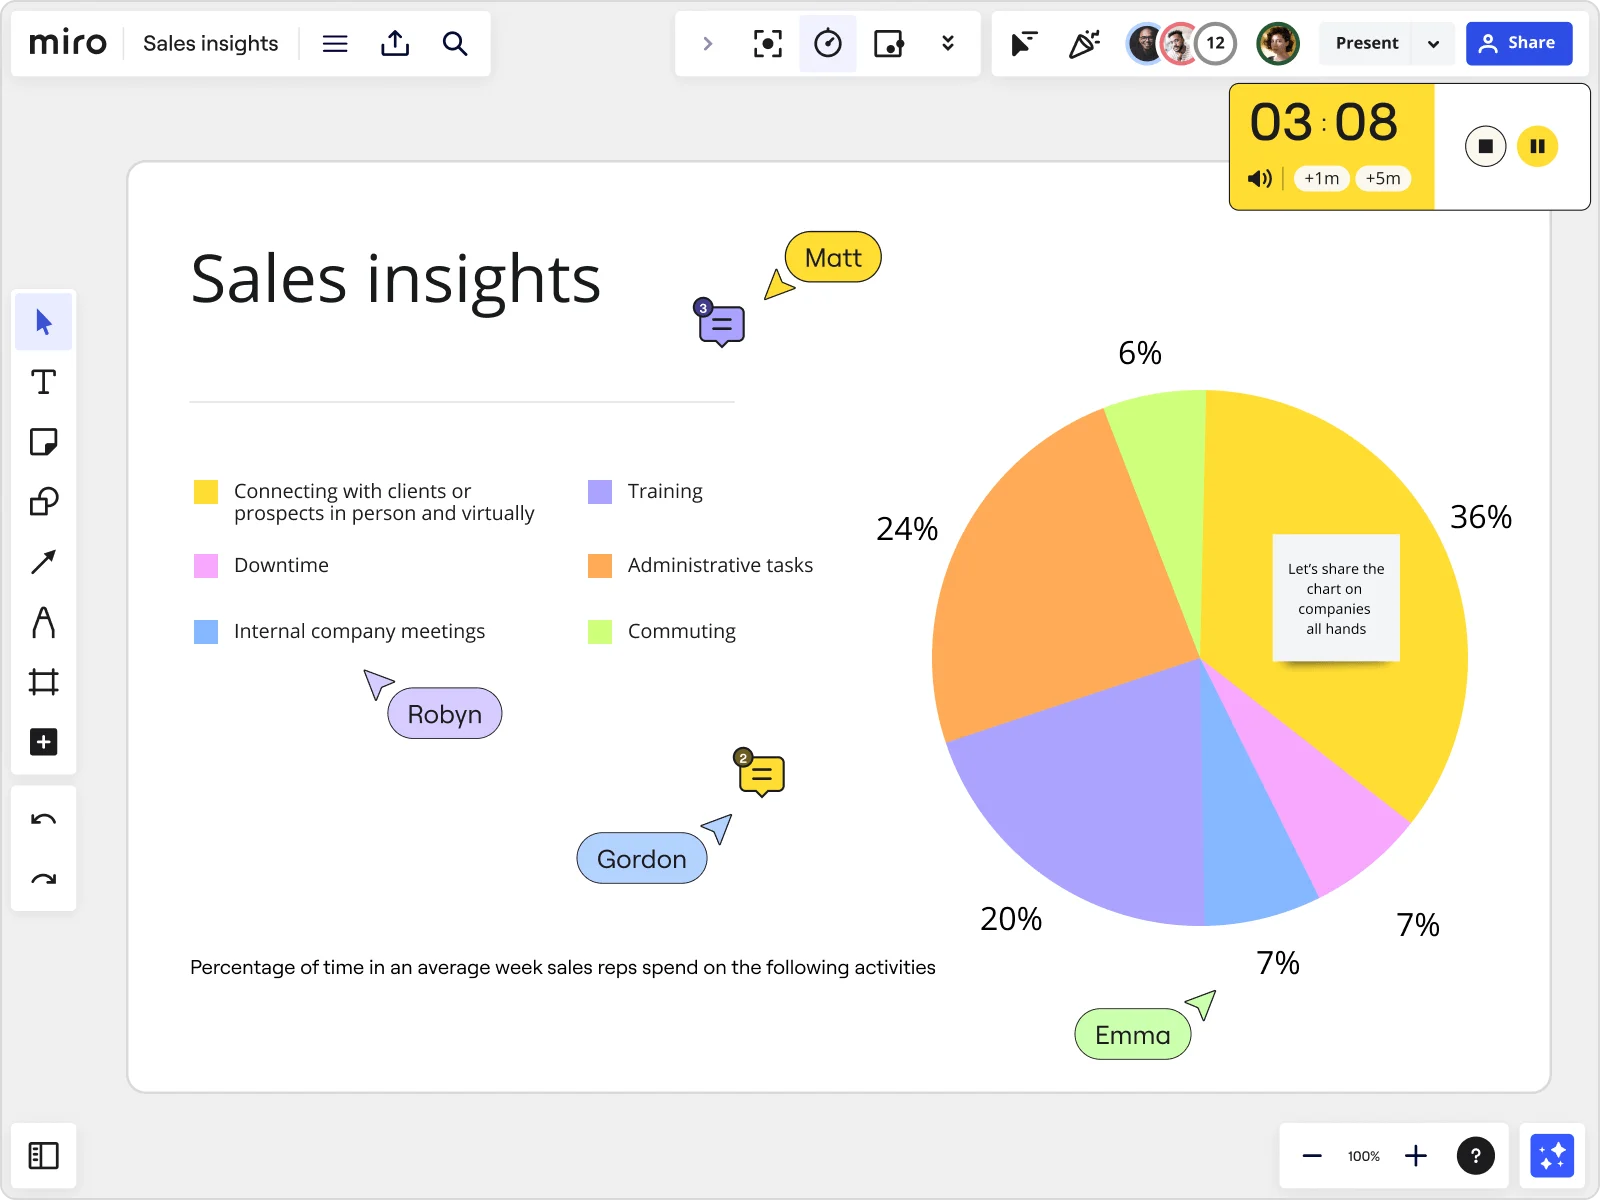Select the Percentage of time caption text
1600x1200 pixels.
click(x=563, y=968)
